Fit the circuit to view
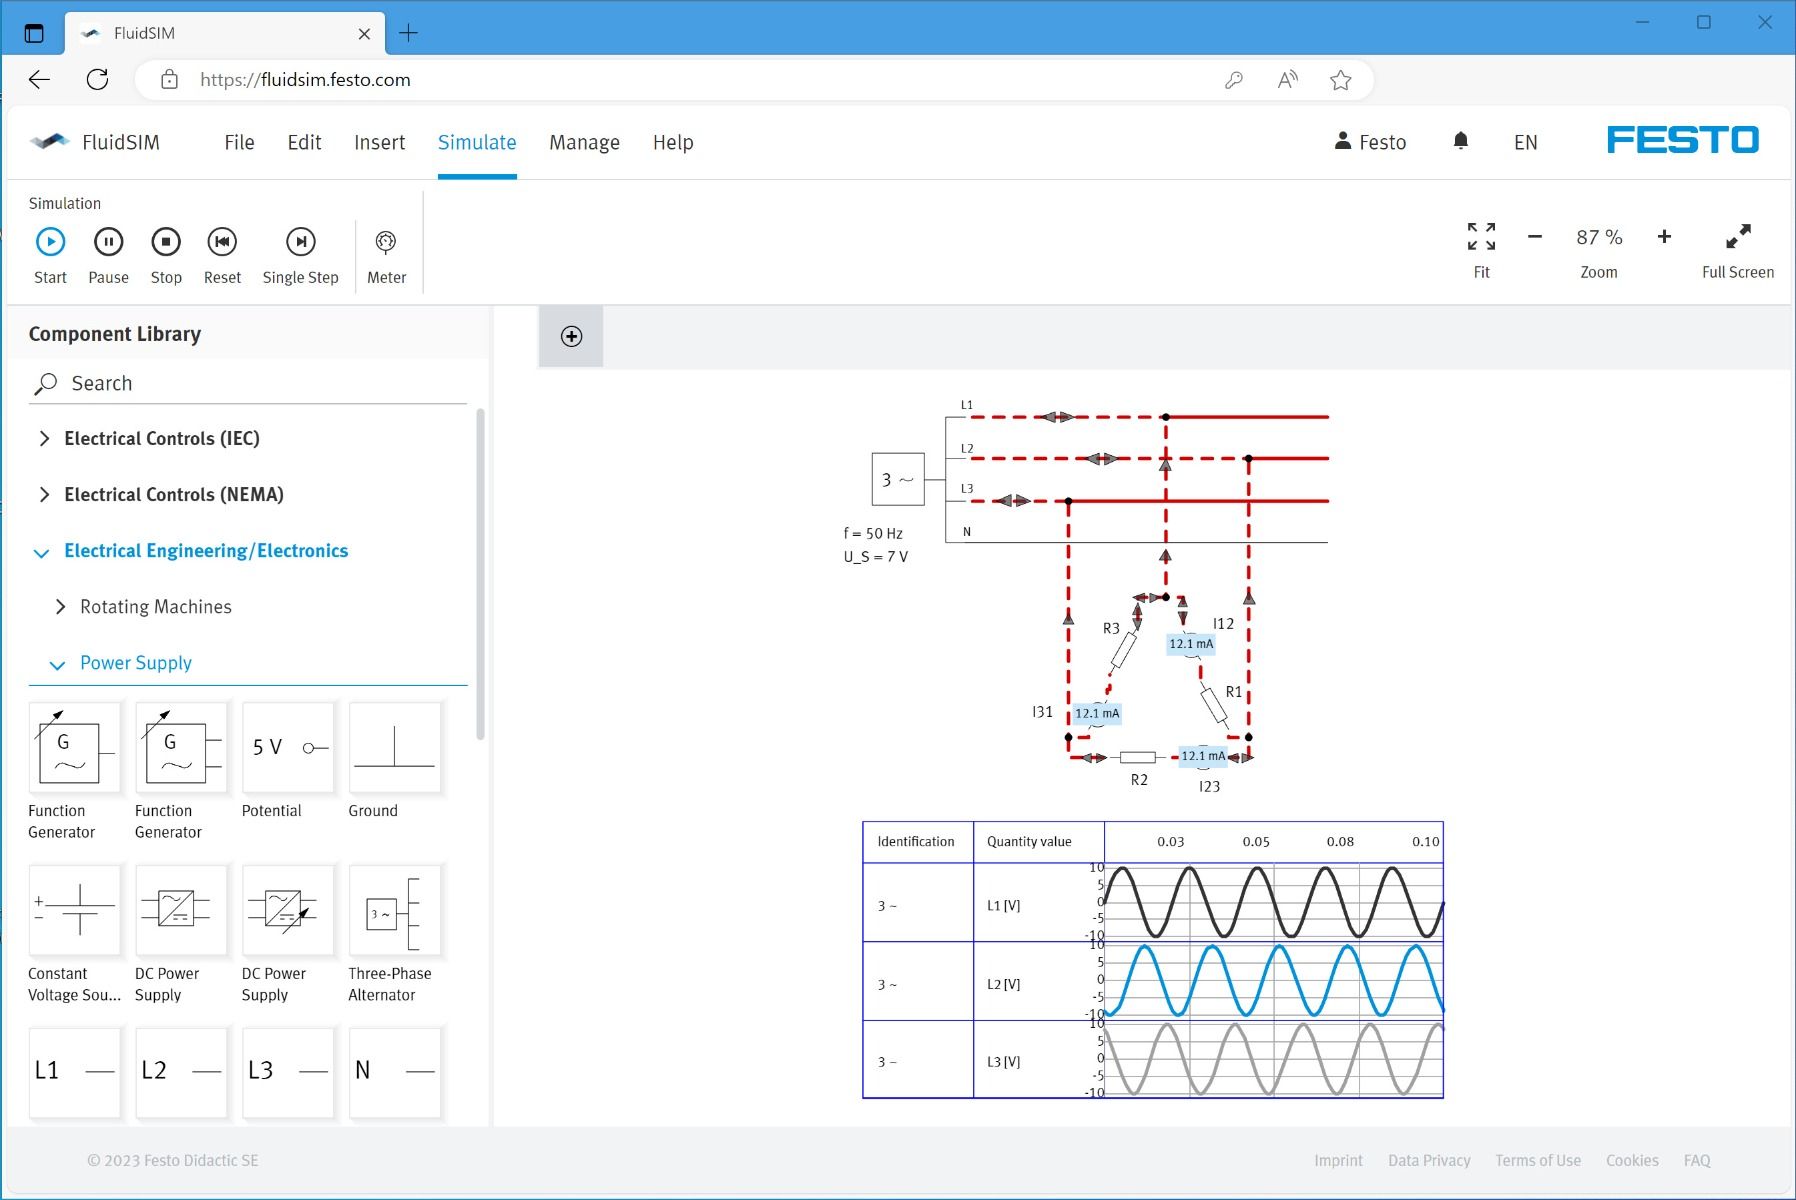The width and height of the screenshot is (1796, 1200). pyautogui.click(x=1481, y=237)
